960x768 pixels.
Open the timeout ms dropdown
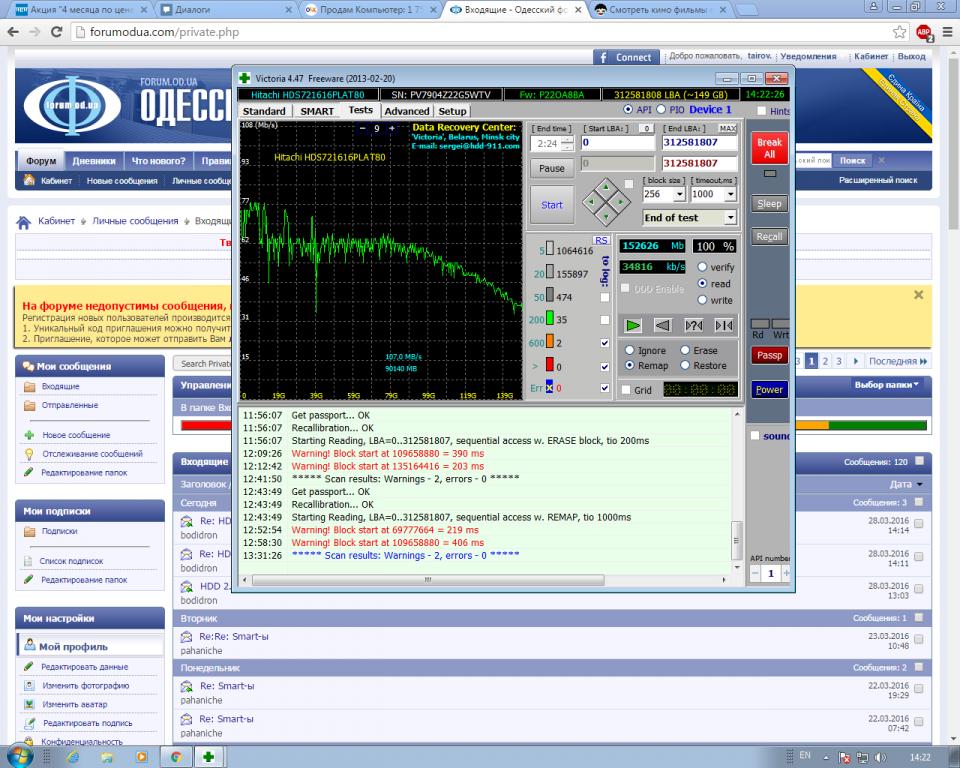pos(730,194)
